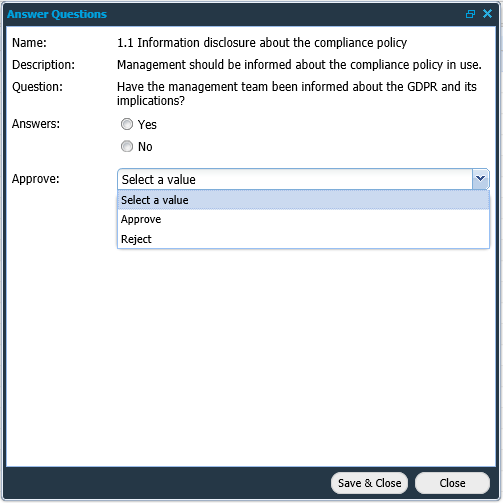Choose Reject from the dropdown list
Screen dimensions: 503x503
point(303,239)
